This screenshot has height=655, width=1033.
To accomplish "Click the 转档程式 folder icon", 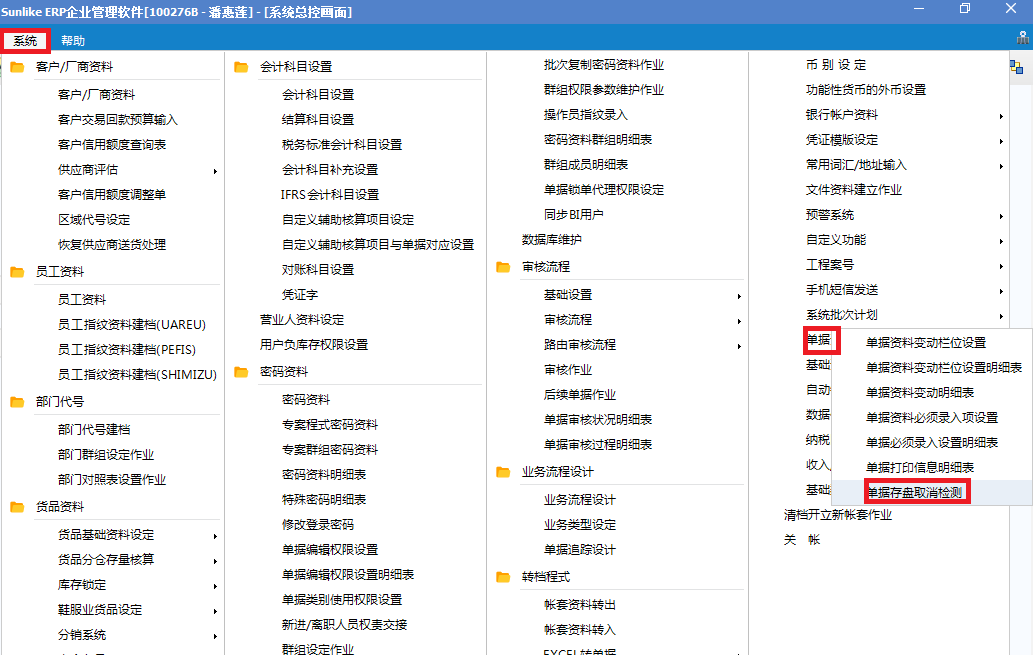I will [503, 577].
